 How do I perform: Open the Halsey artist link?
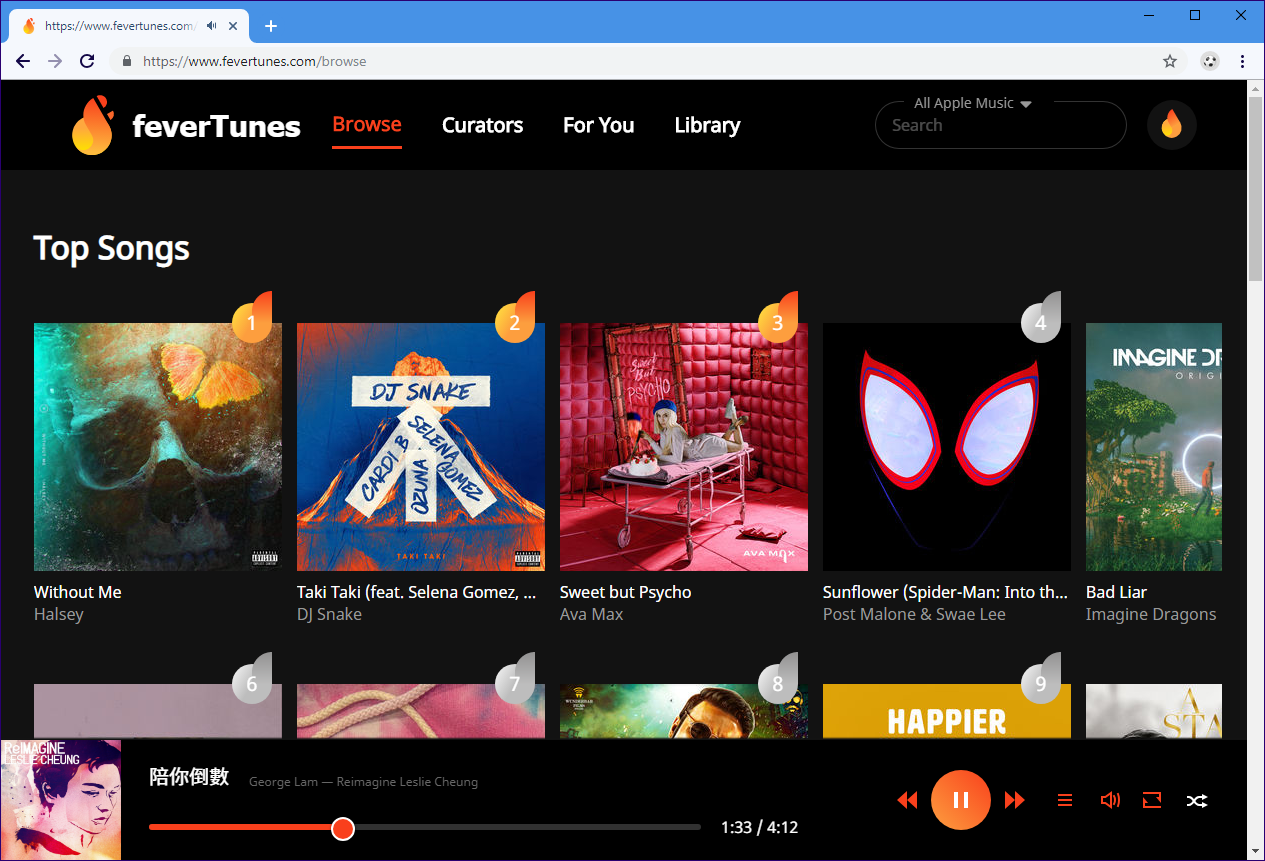click(x=59, y=614)
